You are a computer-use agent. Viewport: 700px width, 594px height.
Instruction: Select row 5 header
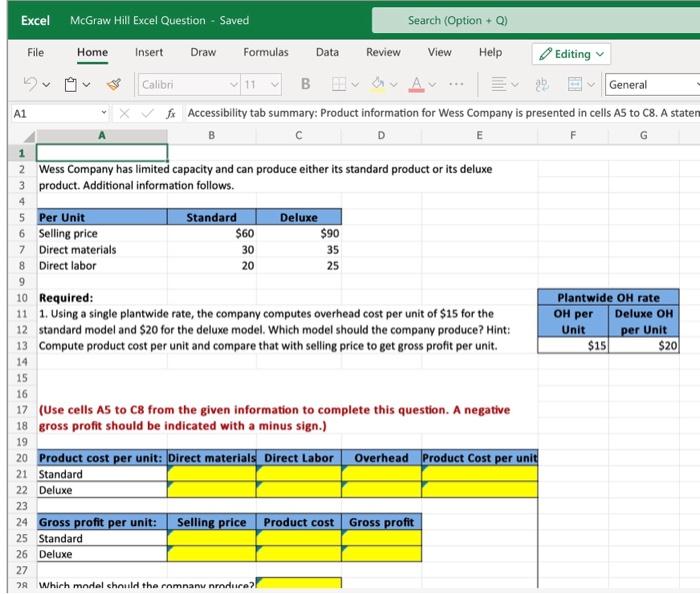tap(21, 218)
